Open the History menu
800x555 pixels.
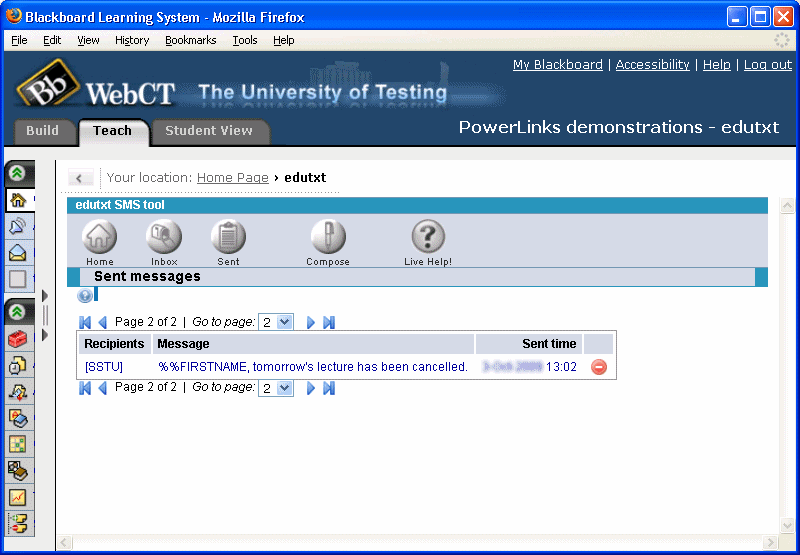(132, 40)
